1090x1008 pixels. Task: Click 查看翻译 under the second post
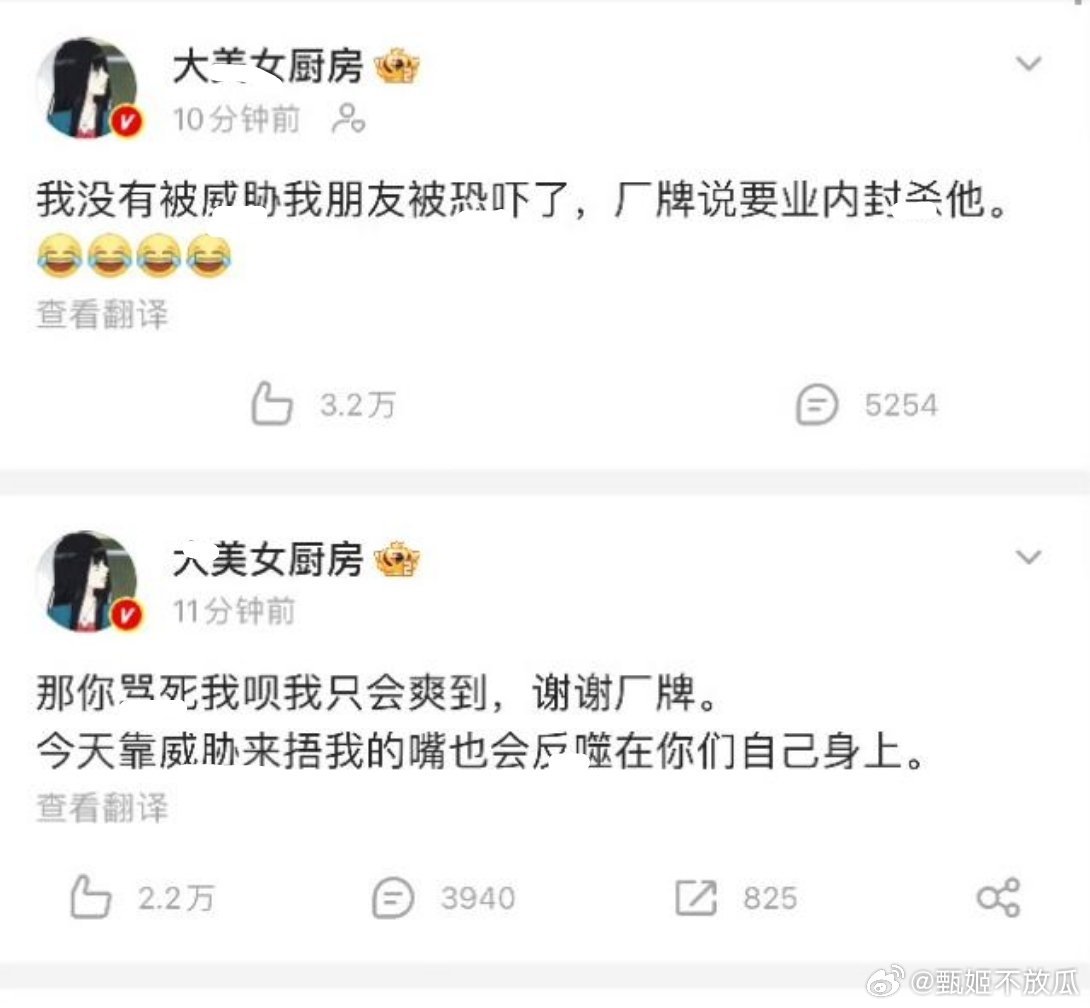pyautogui.click(x=102, y=808)
